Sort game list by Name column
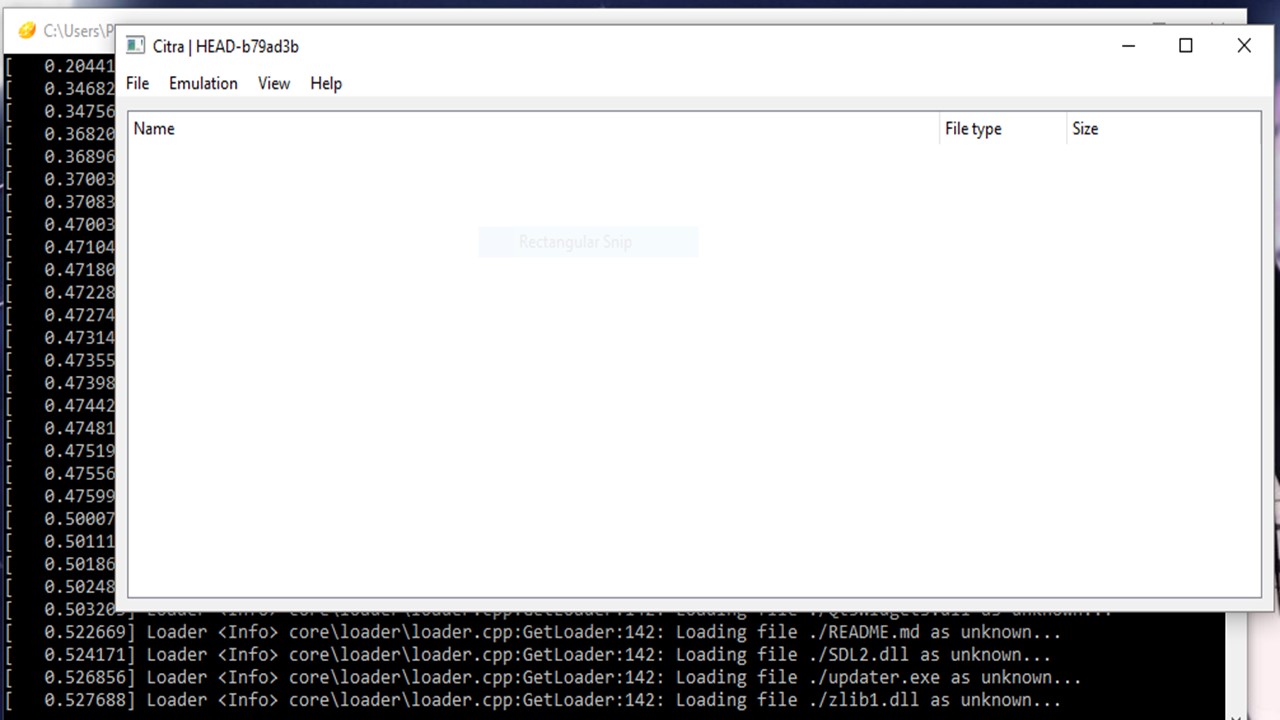1280x720 pixels. pyautogui.click(x=154, y=129)
